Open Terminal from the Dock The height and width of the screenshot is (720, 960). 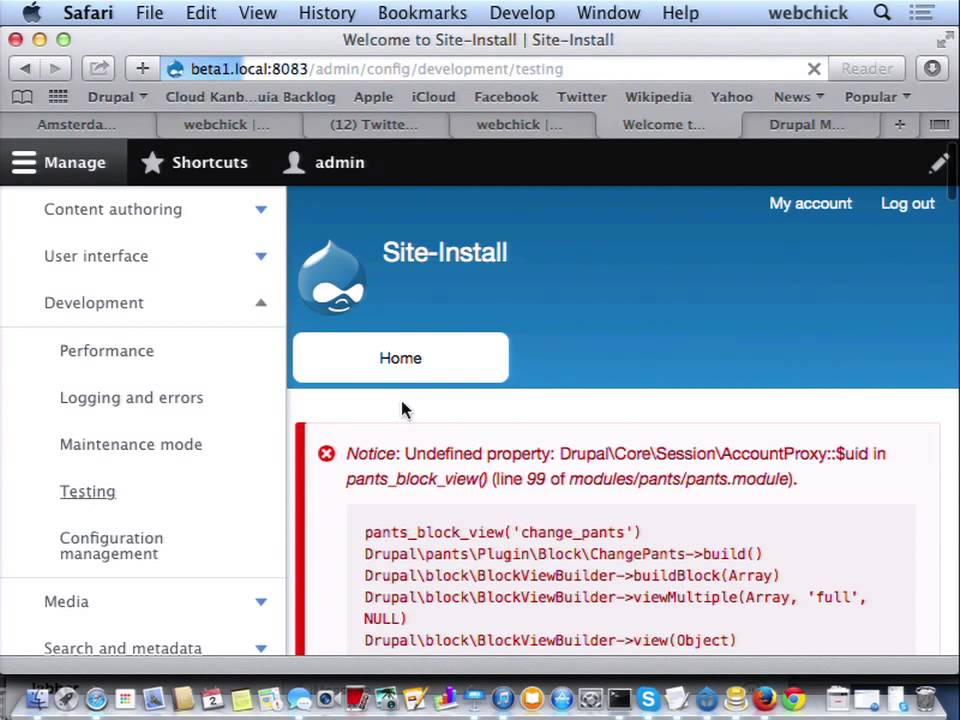[x=620, y=699]
